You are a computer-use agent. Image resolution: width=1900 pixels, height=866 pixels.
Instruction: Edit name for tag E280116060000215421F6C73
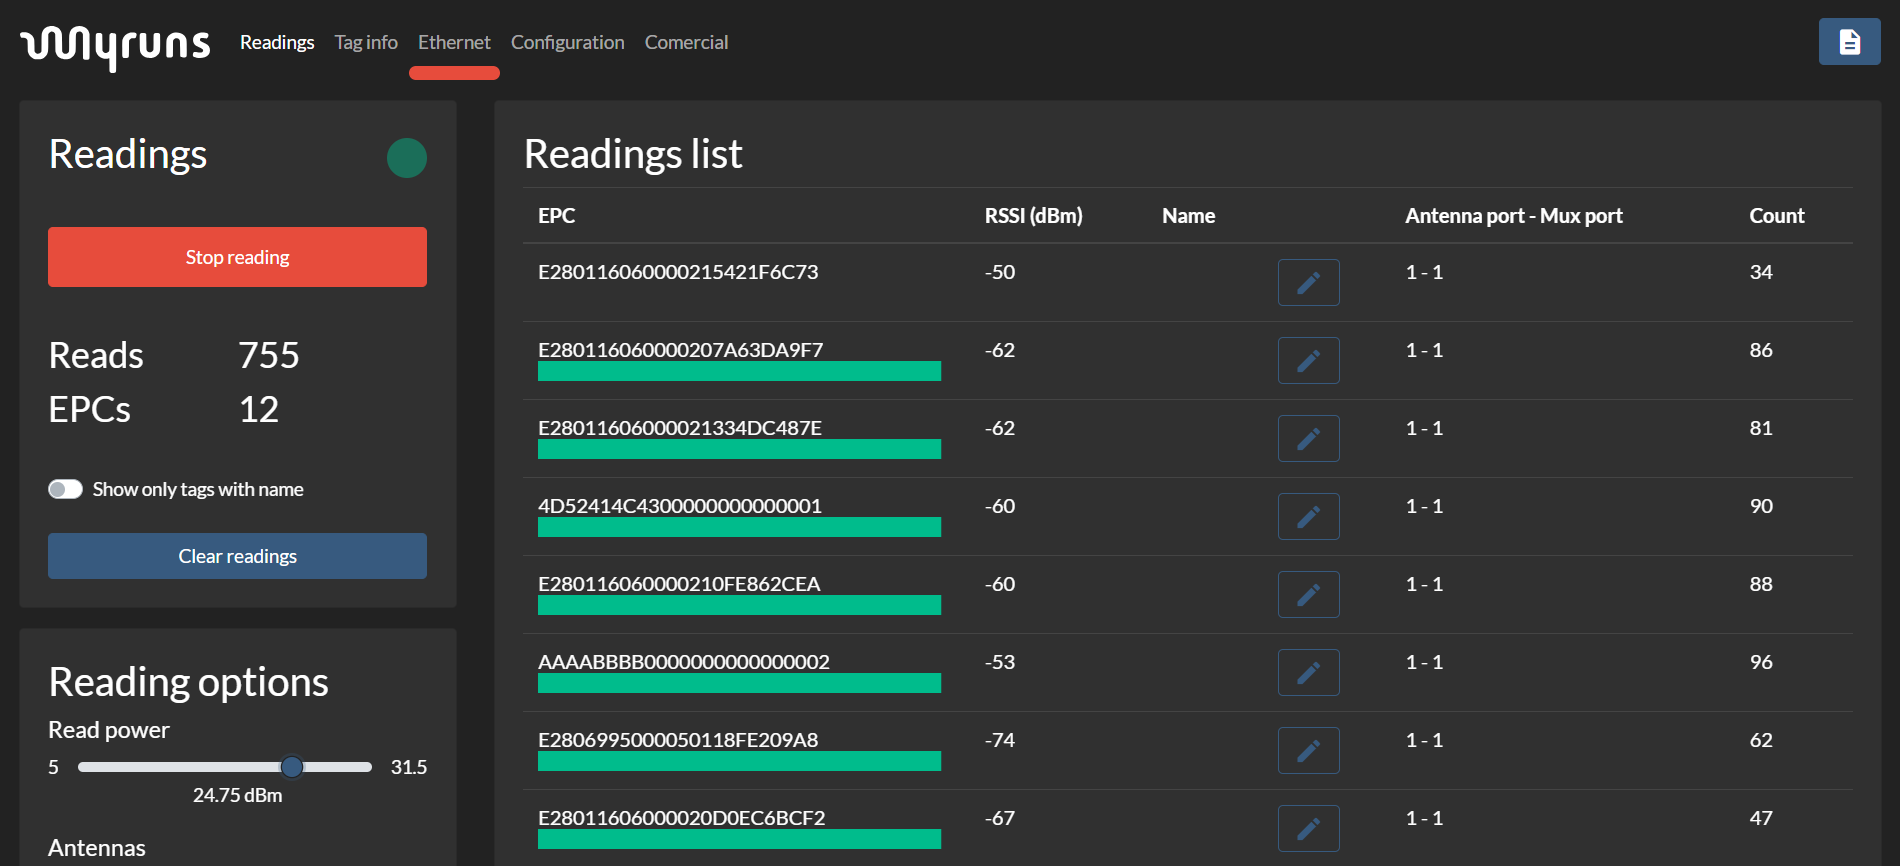click(1308, 283)
